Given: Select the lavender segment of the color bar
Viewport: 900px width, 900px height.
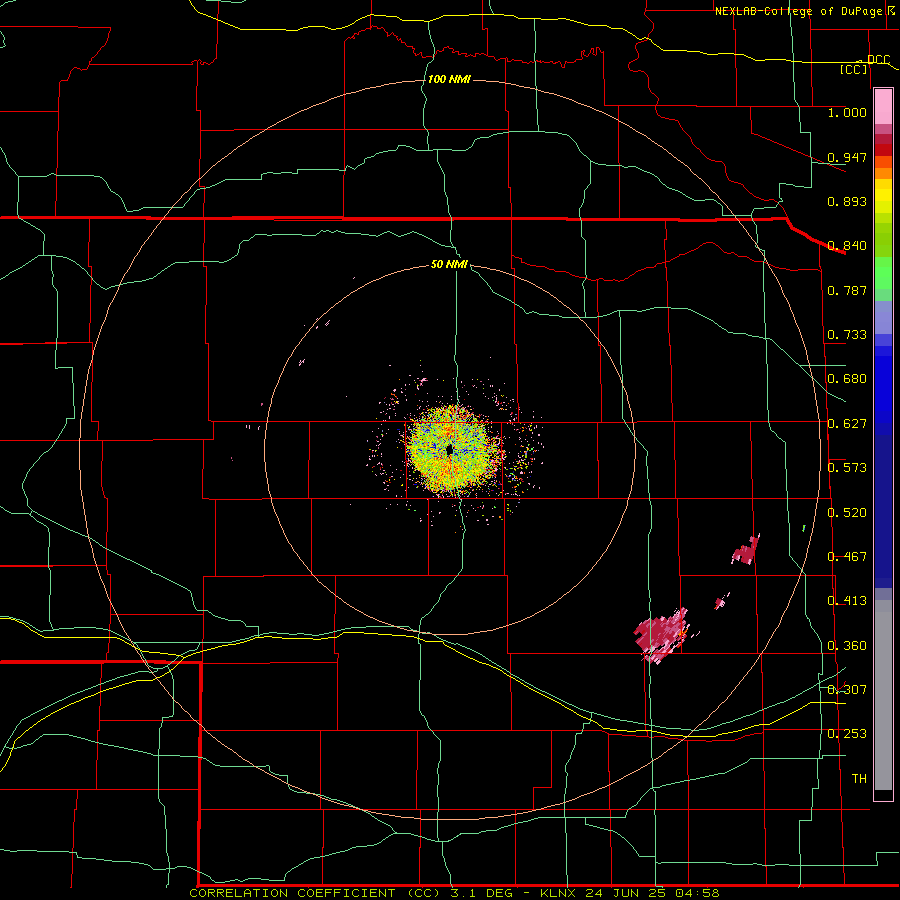Looking at the screenshot, I should click(x=883, y=317).
